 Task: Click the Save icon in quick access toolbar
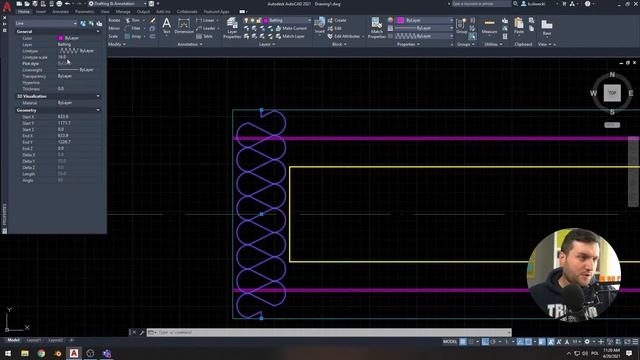tap(35, 4)
